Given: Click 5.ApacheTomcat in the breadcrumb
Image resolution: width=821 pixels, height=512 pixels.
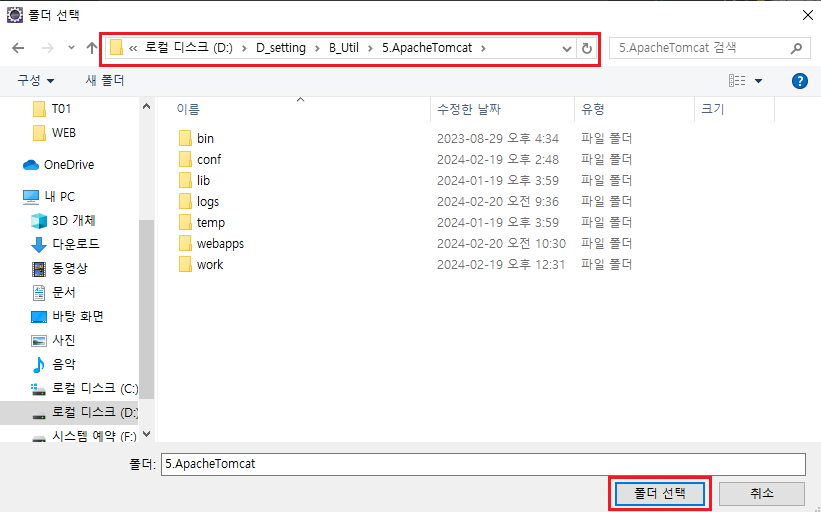Looking at the screenshot, I should (427, 48).
